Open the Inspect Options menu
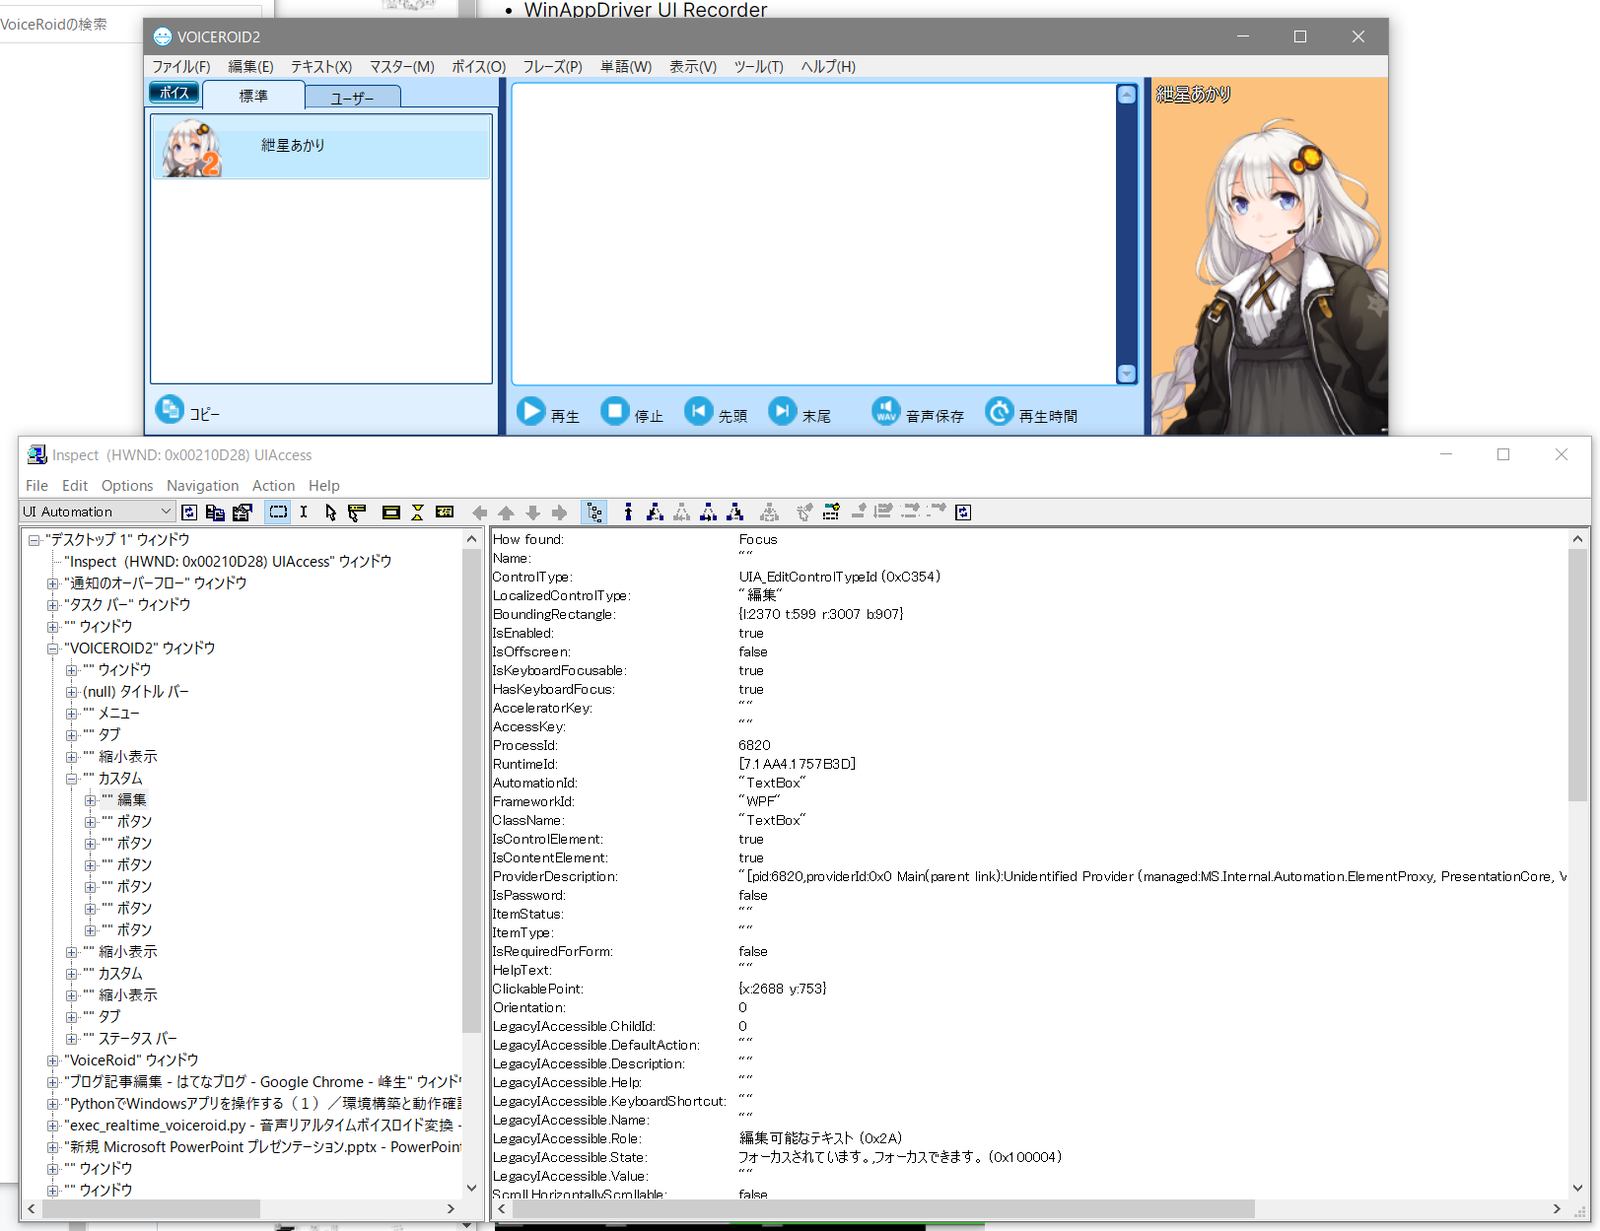This screenshot has height=1231, width=1600. point(127,486)
